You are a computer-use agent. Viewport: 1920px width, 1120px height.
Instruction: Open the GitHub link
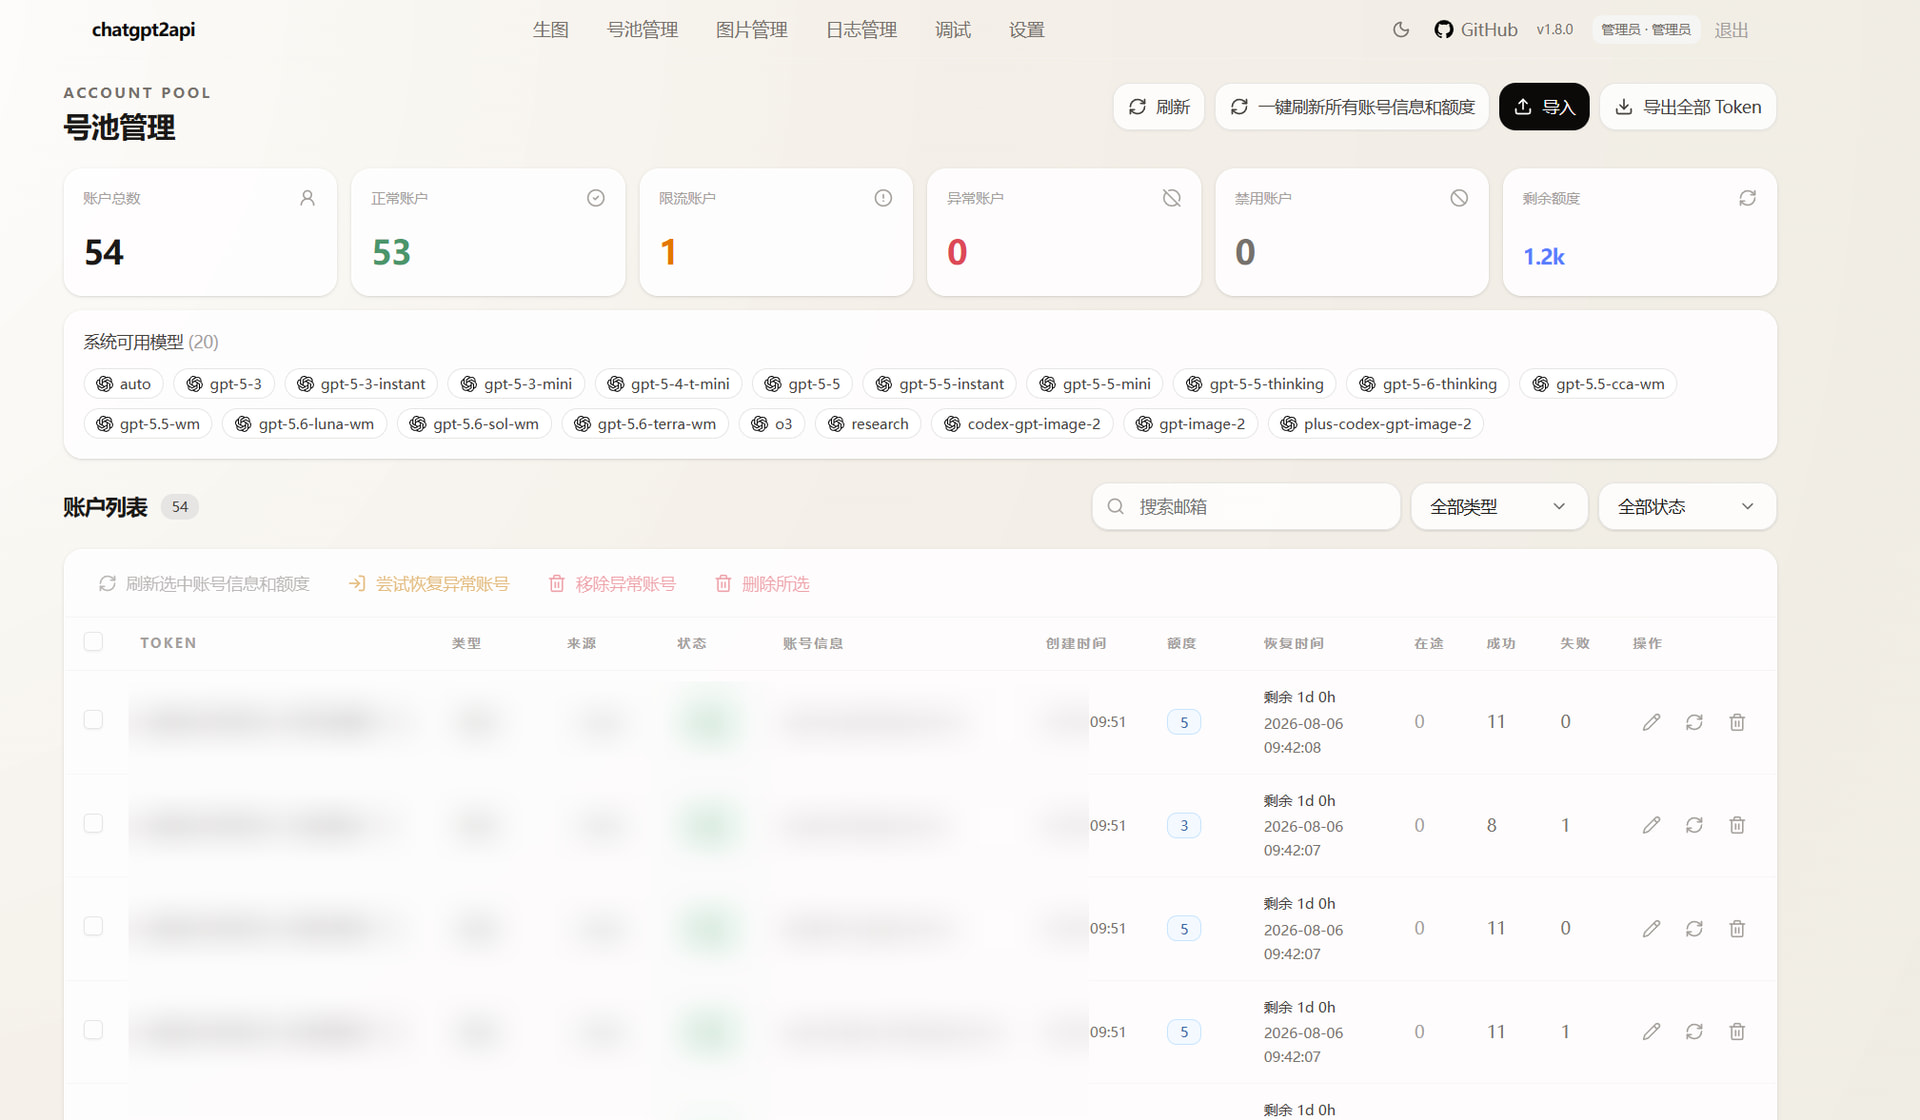click(1476, 30)
